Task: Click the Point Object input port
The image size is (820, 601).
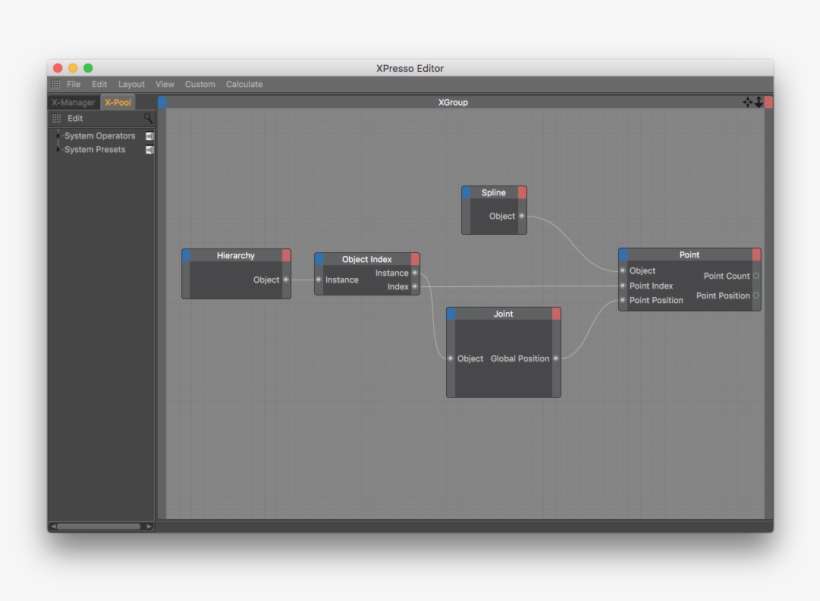Action: (x=622, y=271)
